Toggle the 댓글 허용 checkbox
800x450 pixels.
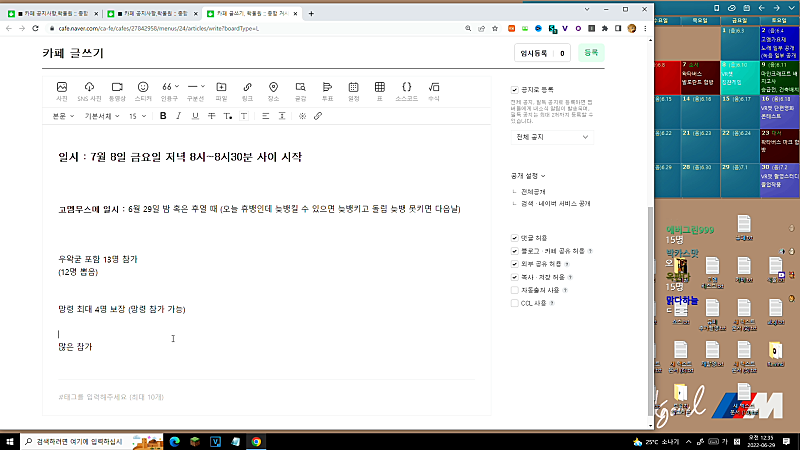click(x=515, y=238)
